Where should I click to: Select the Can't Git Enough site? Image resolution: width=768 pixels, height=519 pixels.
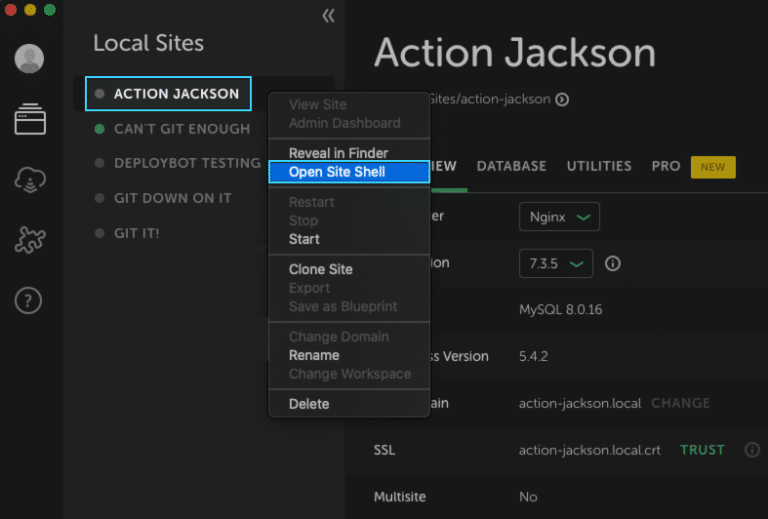pyautogui.click(x=181, y=129)
